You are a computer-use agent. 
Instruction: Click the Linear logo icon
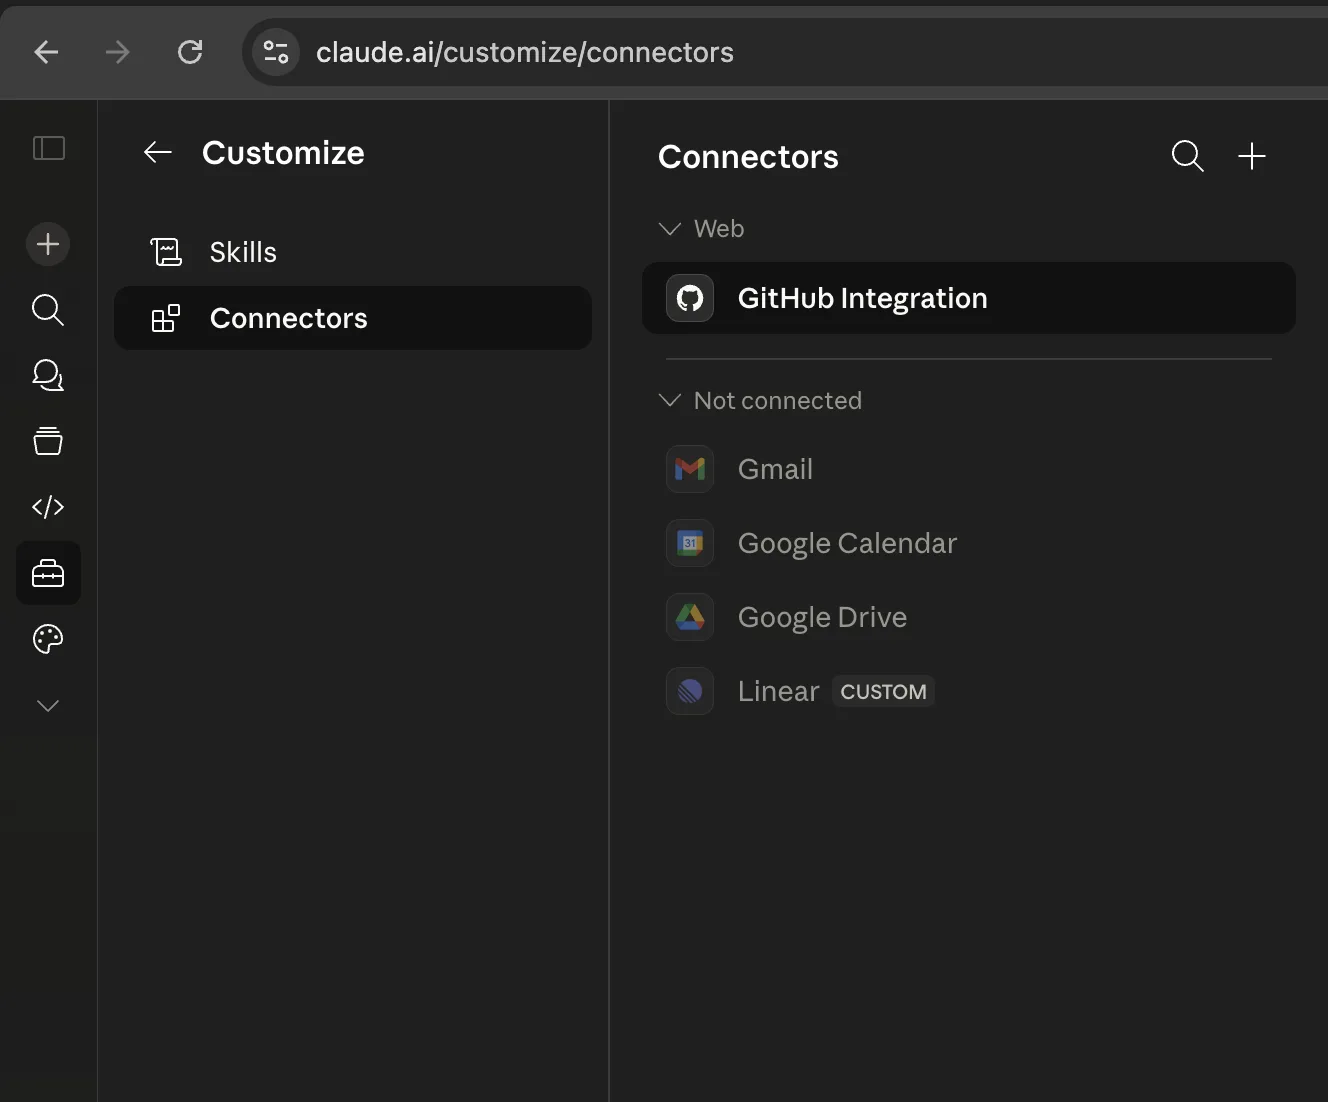pyautogui.click(x=690, y=691)
